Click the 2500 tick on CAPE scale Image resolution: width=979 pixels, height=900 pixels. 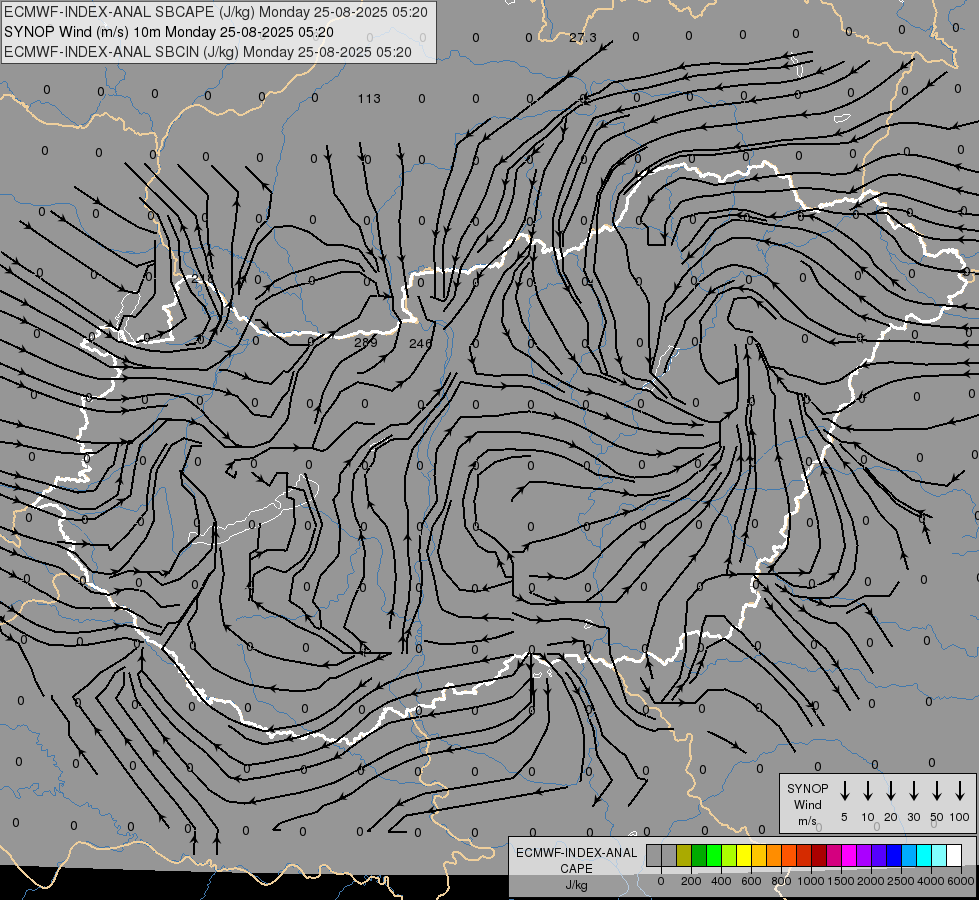(x=901, y=881)
